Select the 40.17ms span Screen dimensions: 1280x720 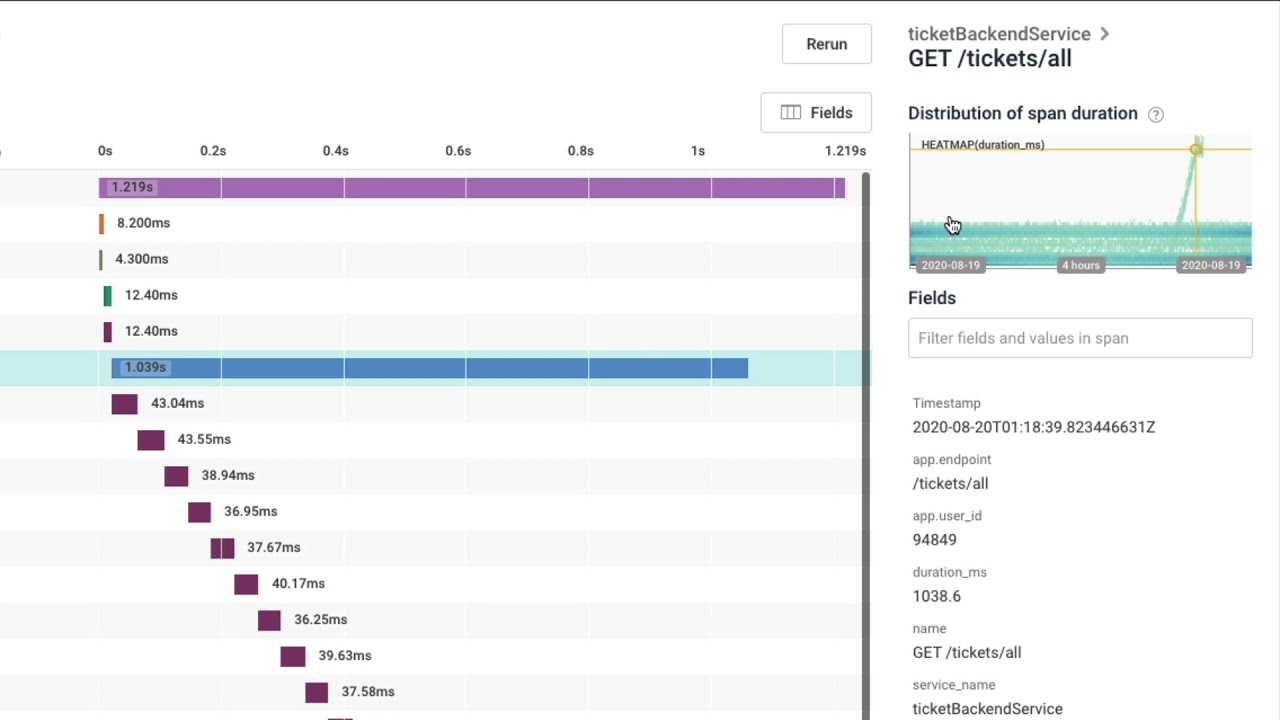point(246,583)
